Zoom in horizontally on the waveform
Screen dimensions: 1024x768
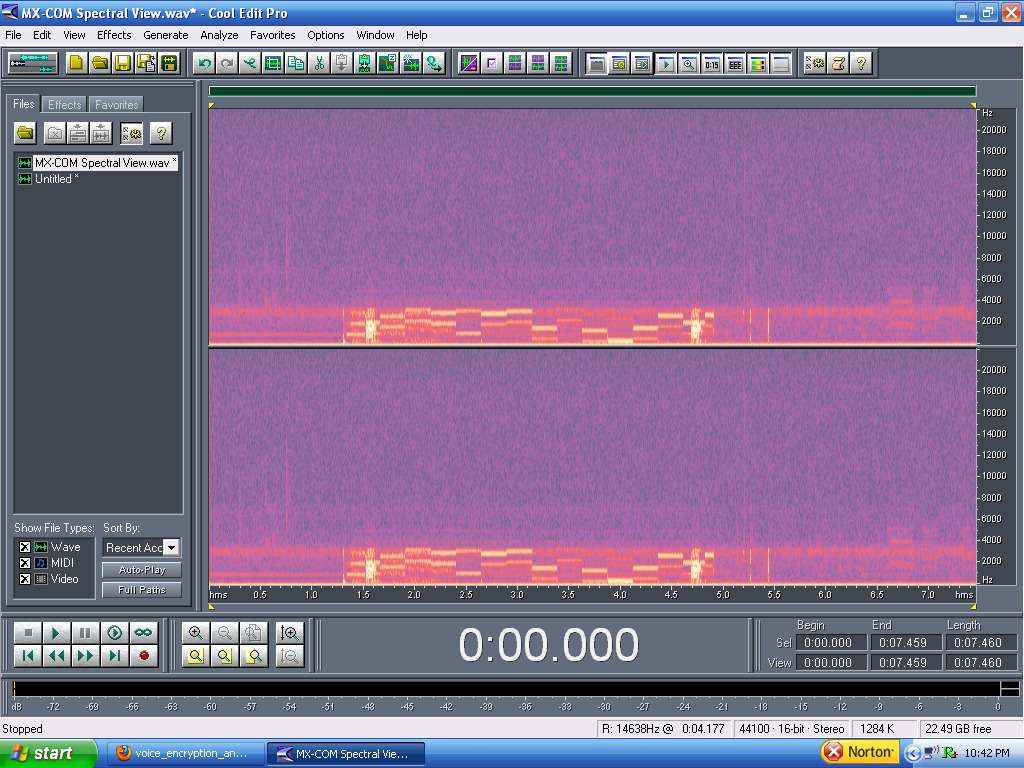coord(195,632)
